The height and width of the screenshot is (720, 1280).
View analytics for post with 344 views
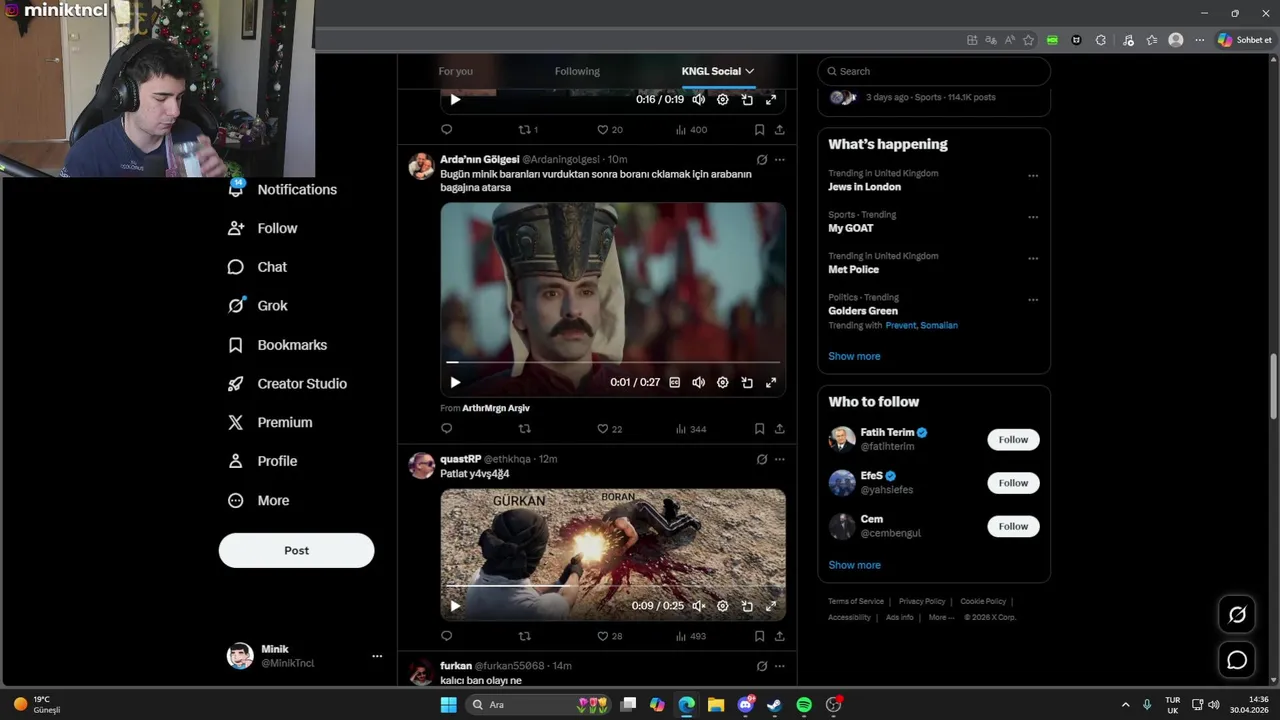pos(691,429)
